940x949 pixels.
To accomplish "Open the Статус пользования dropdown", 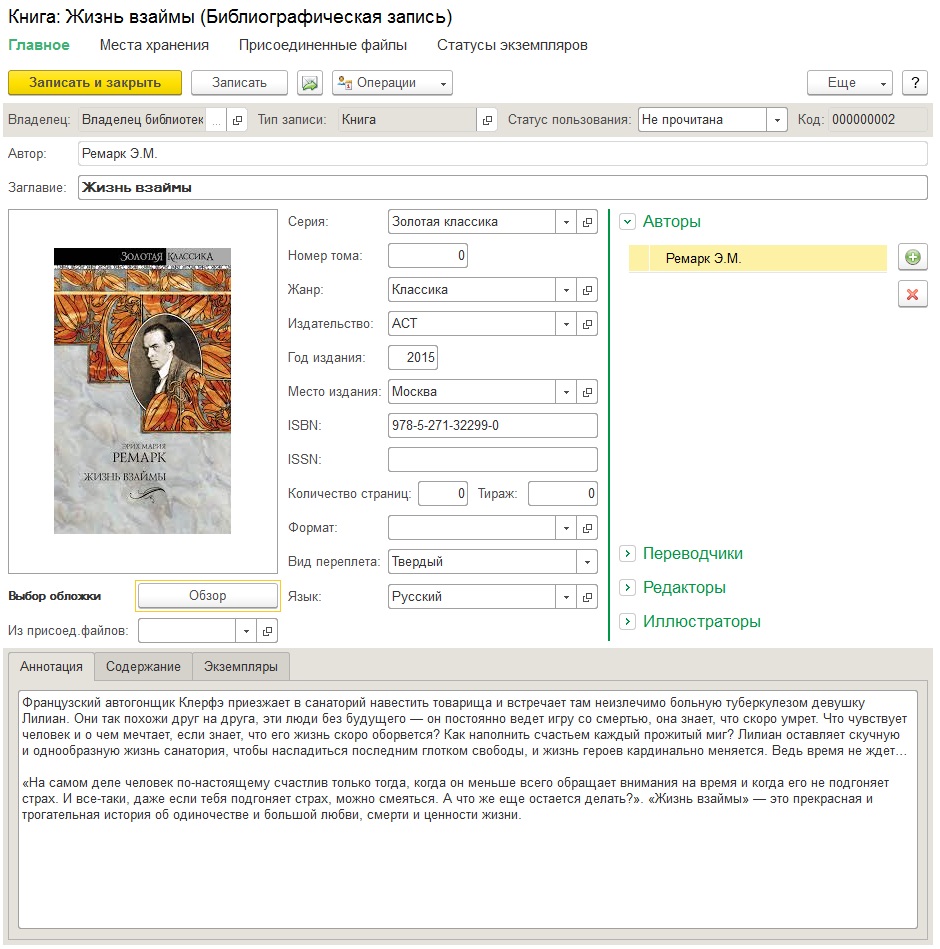I will pos(777,120).
